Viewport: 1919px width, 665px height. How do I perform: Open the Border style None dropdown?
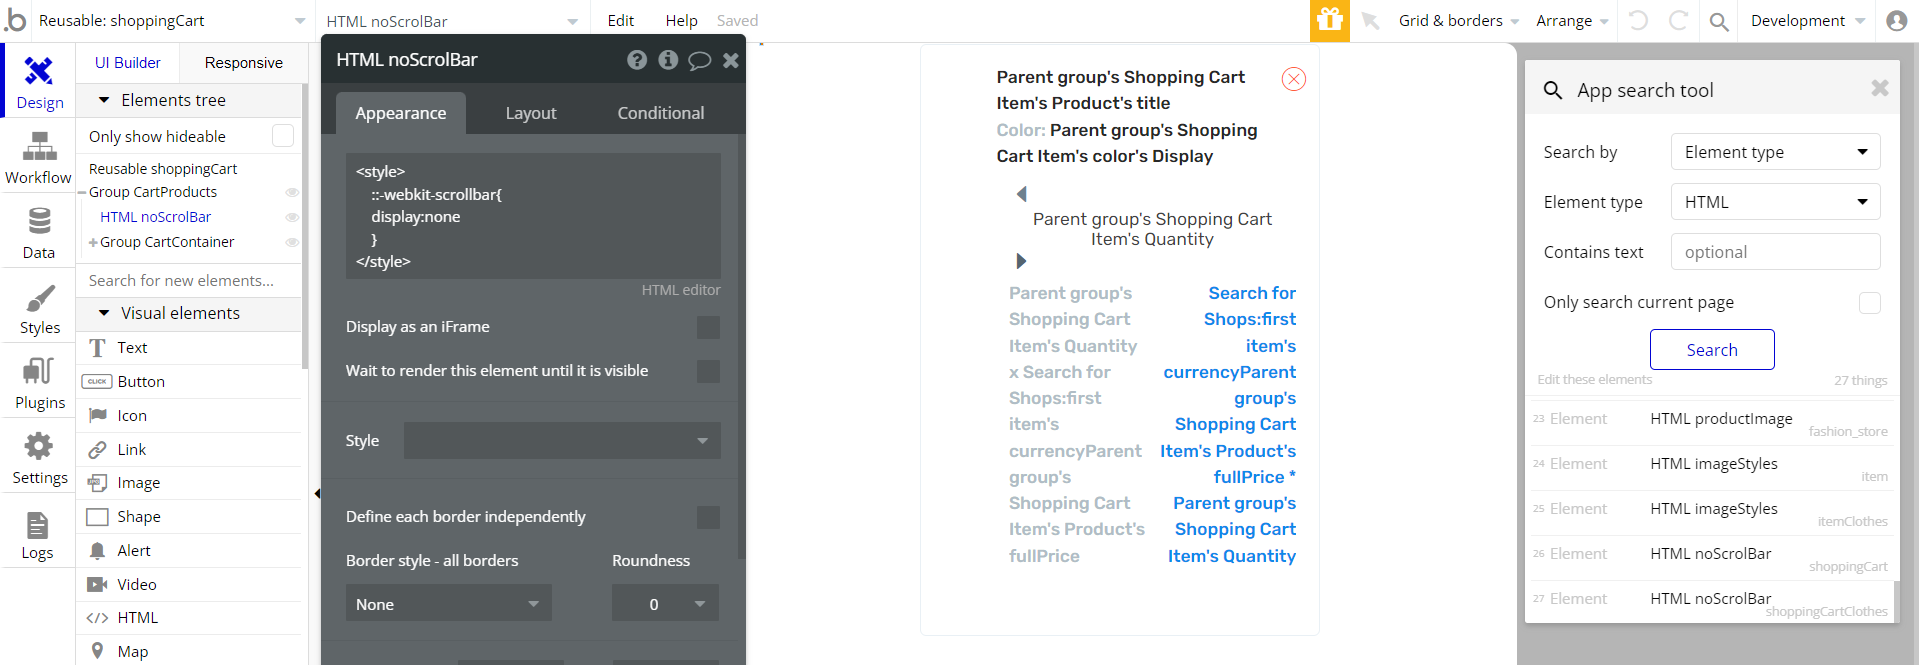[448, 604]
